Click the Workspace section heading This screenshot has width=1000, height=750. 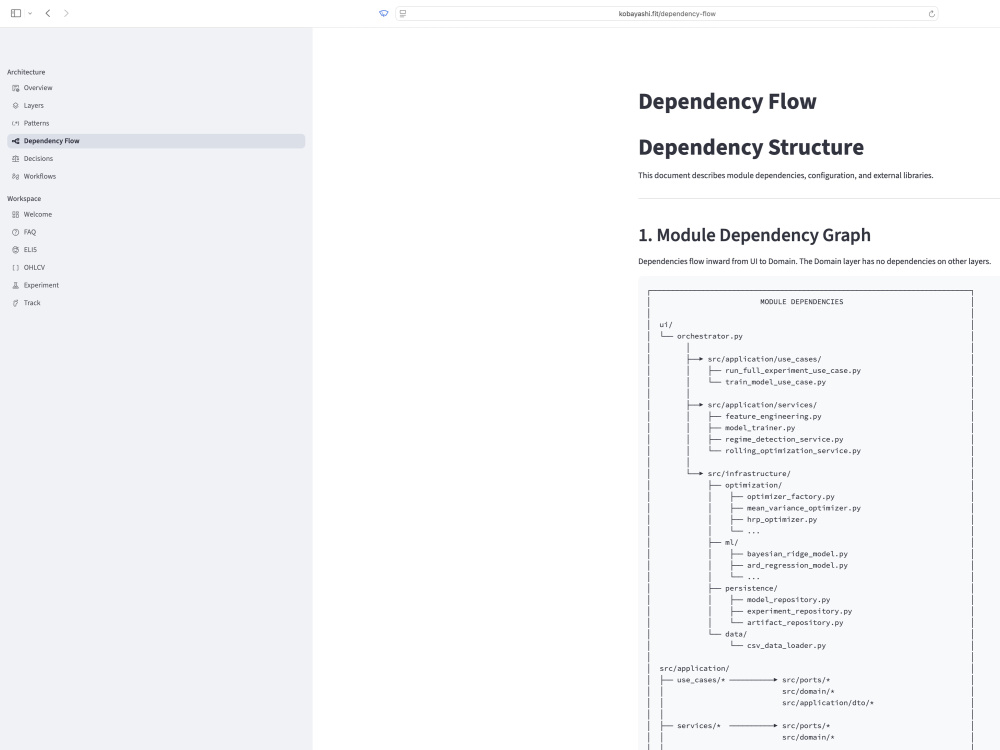point(24,198)
